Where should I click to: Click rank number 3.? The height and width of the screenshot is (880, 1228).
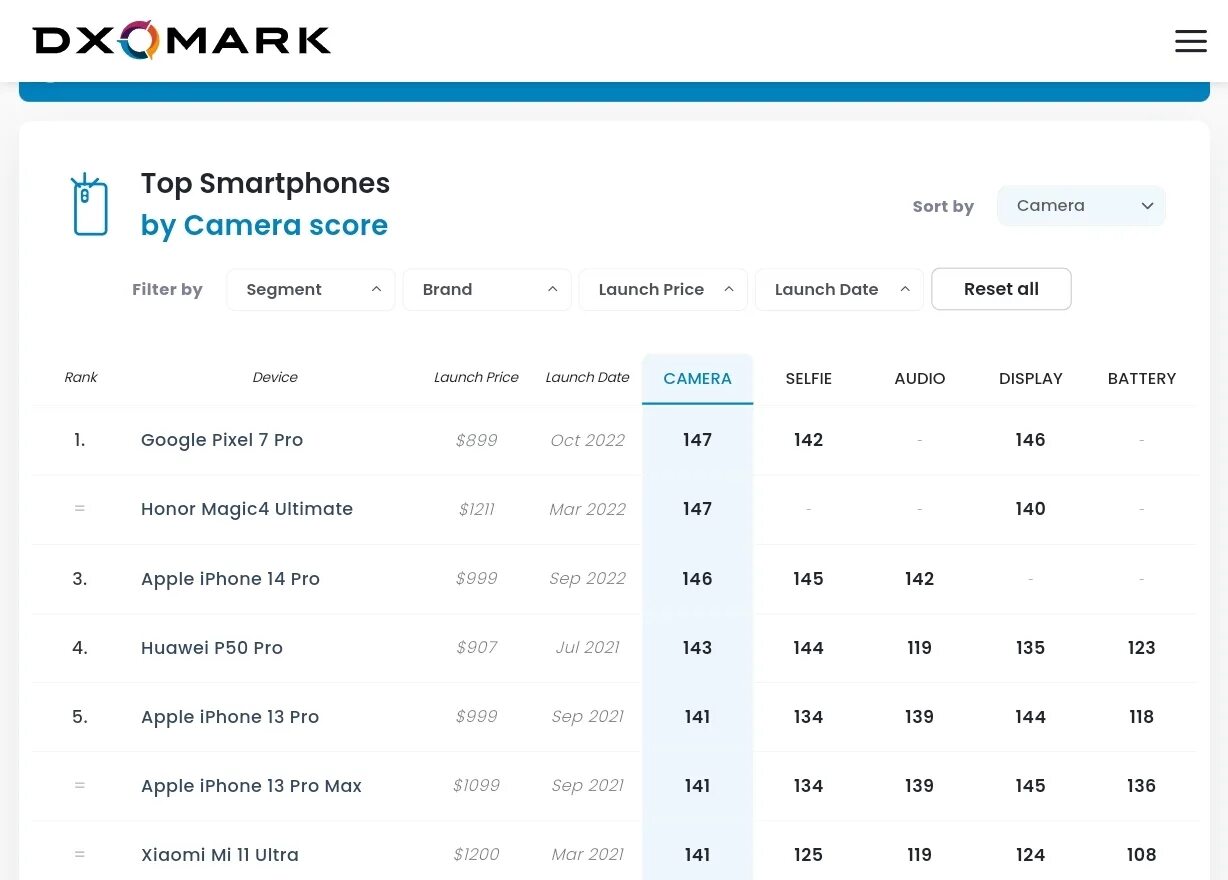(x=79, y=579)
